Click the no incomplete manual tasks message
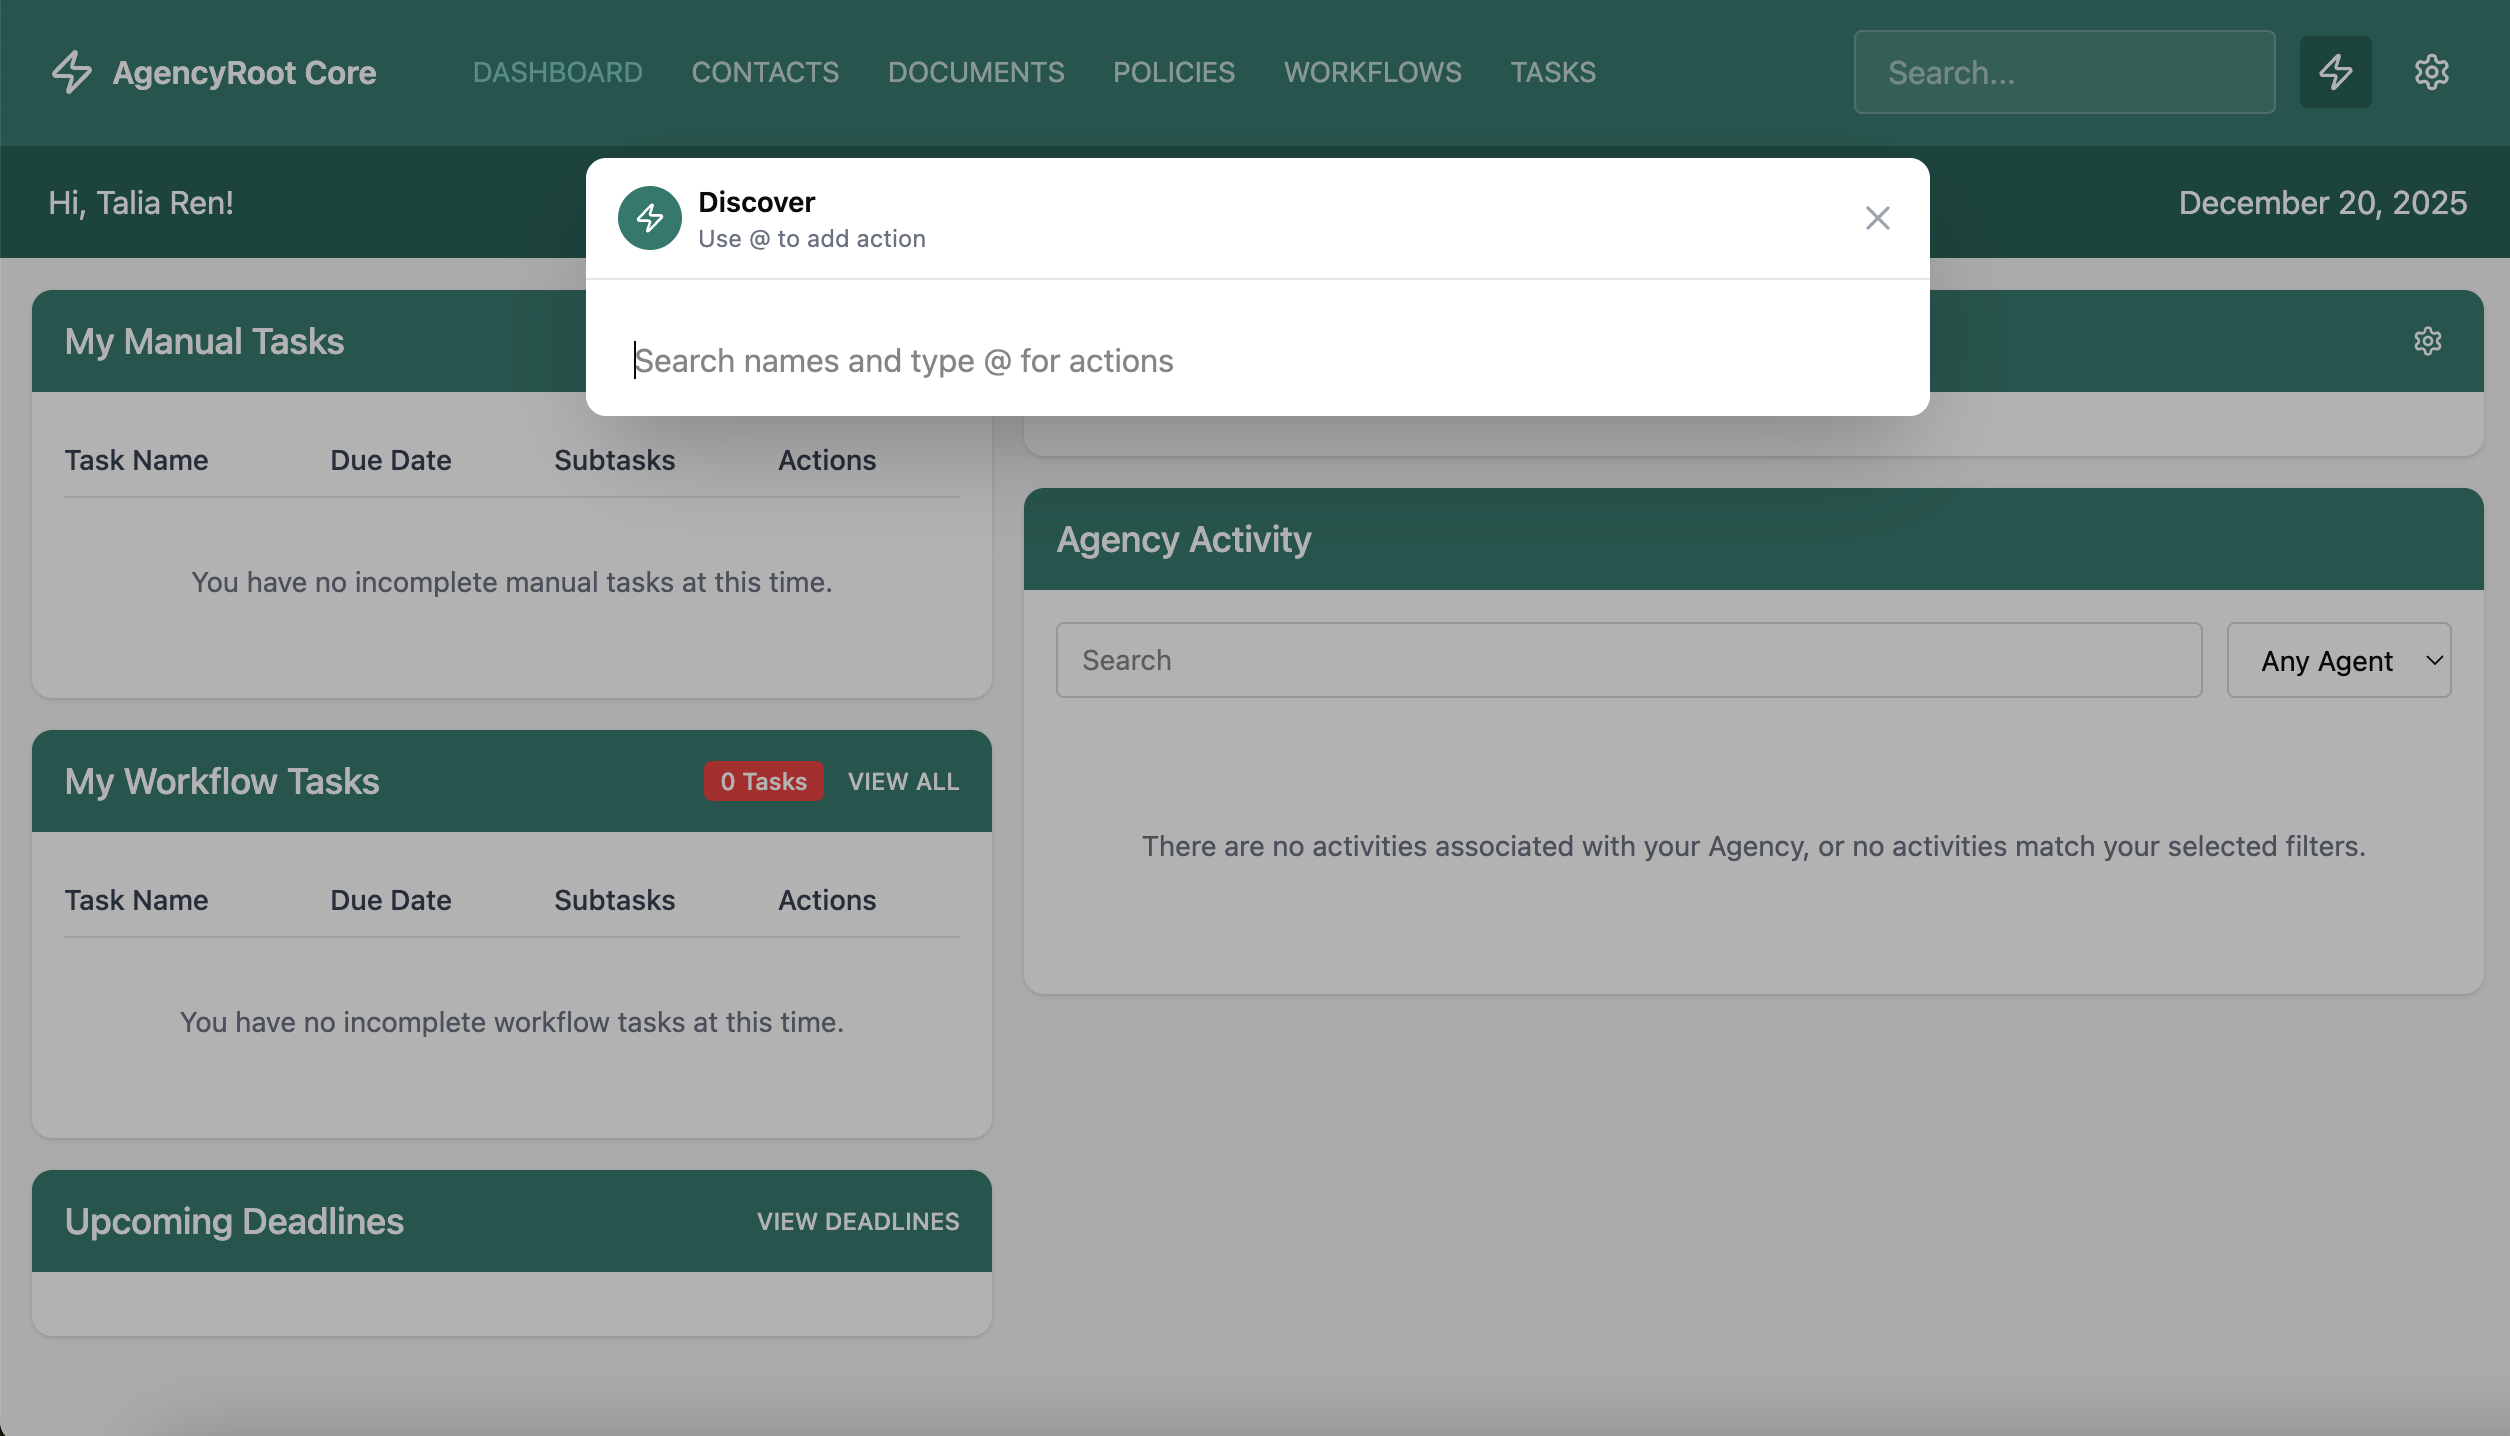The width and height of the screenshot is (2510, 1436). click(511, 582)
